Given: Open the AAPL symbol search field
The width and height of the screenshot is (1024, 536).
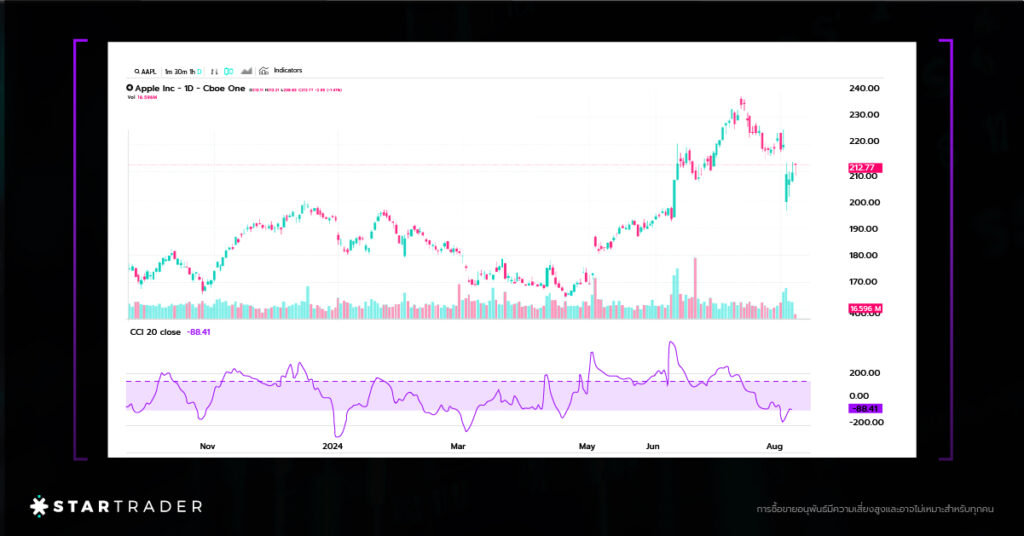Looking at the screenshot, I should pos(149,71).
